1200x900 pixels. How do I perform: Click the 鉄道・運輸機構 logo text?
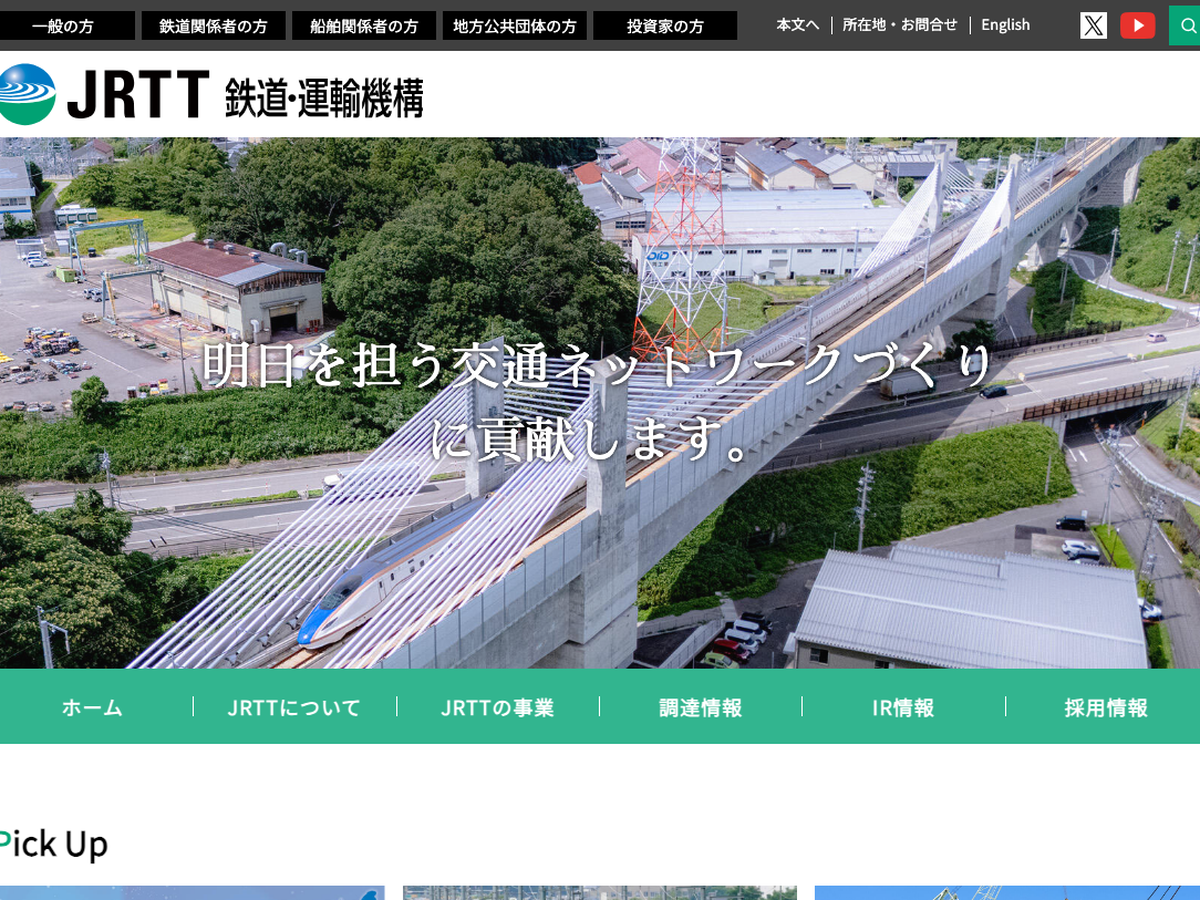pos(323,97)
